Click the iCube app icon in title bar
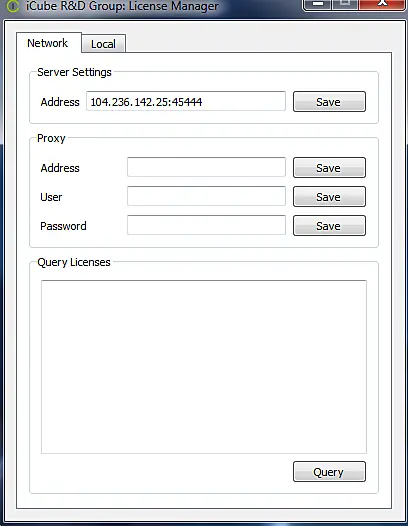 pyautogui.click(x=13, y=6)
